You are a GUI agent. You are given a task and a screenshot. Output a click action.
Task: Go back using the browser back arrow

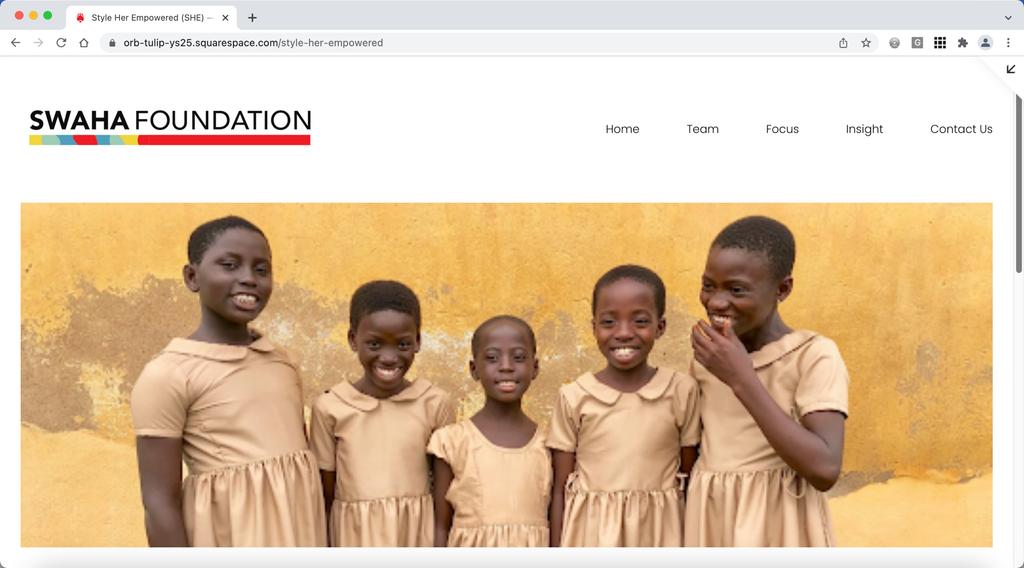click(16, 42)
